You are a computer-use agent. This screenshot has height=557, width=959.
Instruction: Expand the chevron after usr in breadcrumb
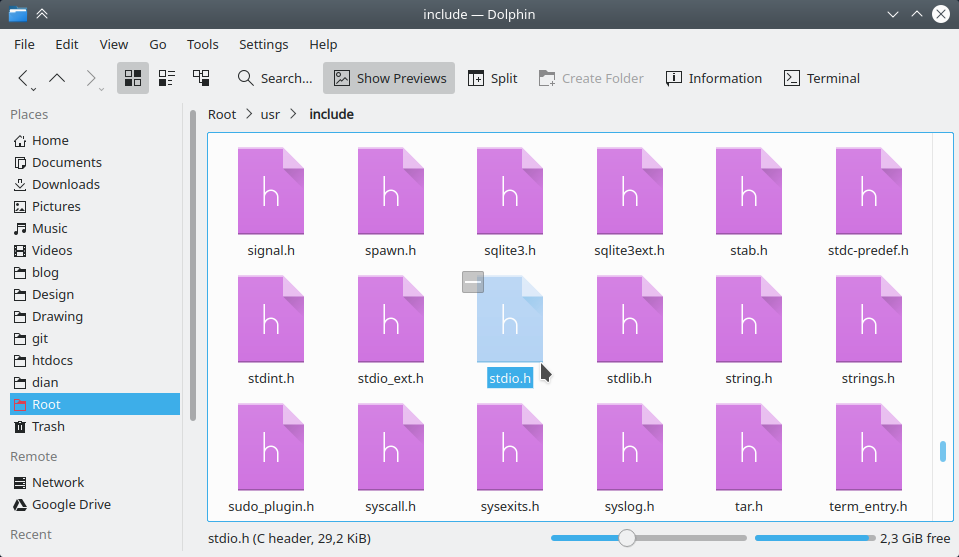click(293, 114)
